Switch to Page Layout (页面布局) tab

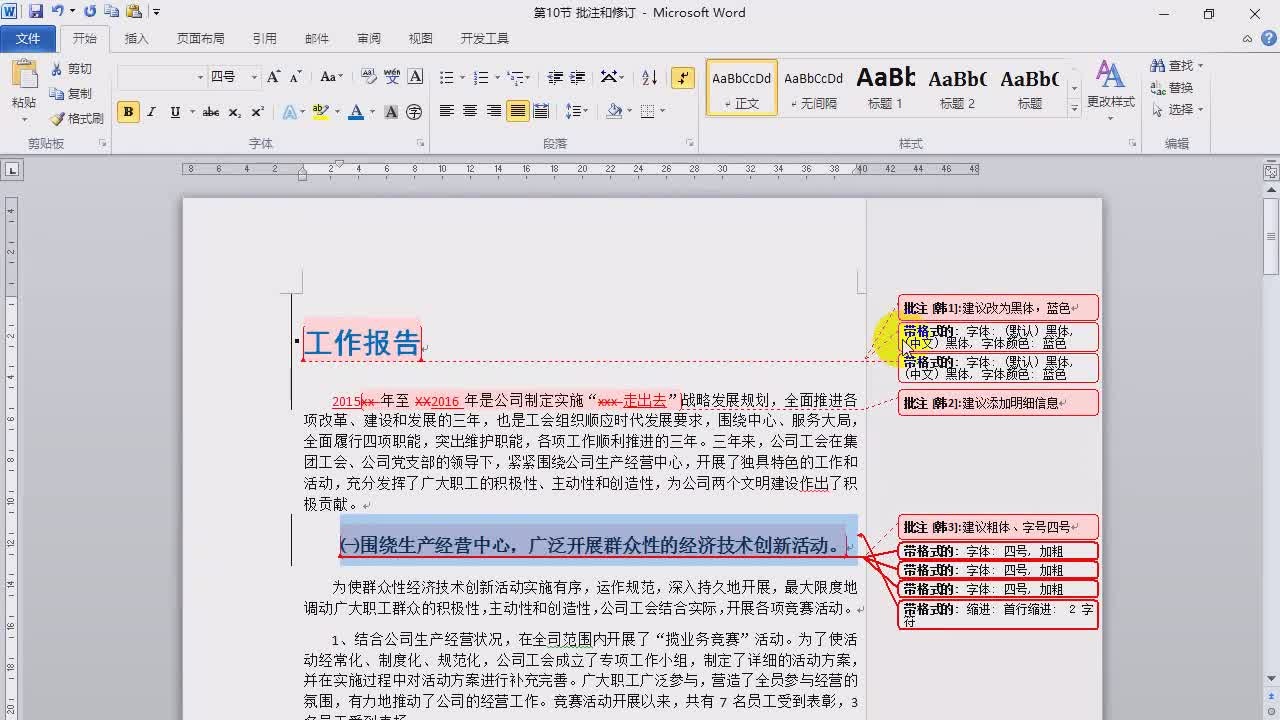pyautogui.click(x=200, y=38)
